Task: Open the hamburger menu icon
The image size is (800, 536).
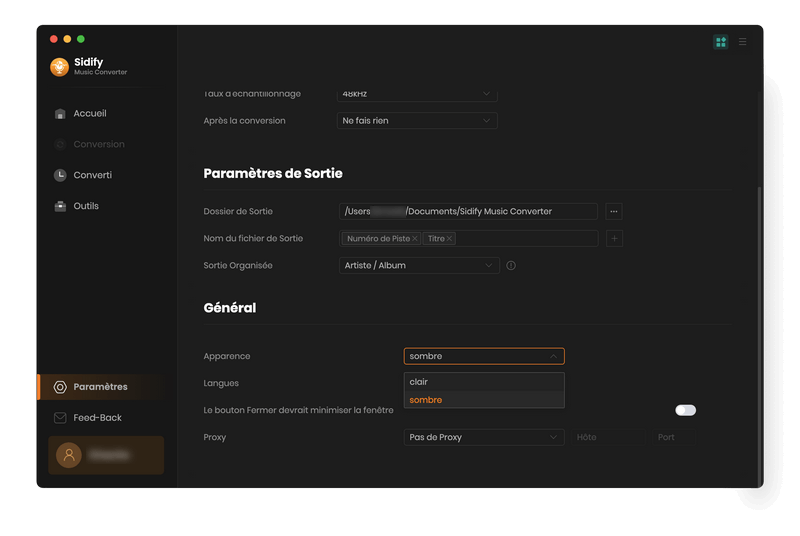Action: [x=742, y=42]
